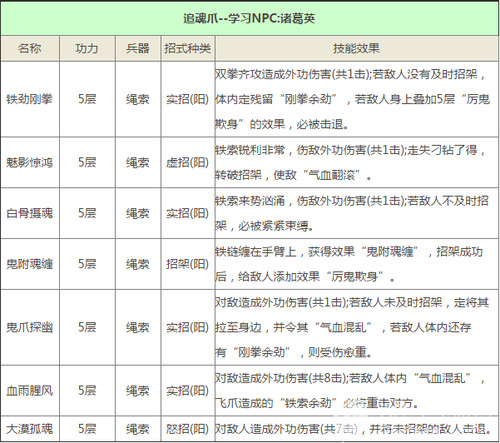This screenshot has width=500, height=443.
Task: Click the 铁劲刚拳 skill effect description
Action: [x=352, y=99]
